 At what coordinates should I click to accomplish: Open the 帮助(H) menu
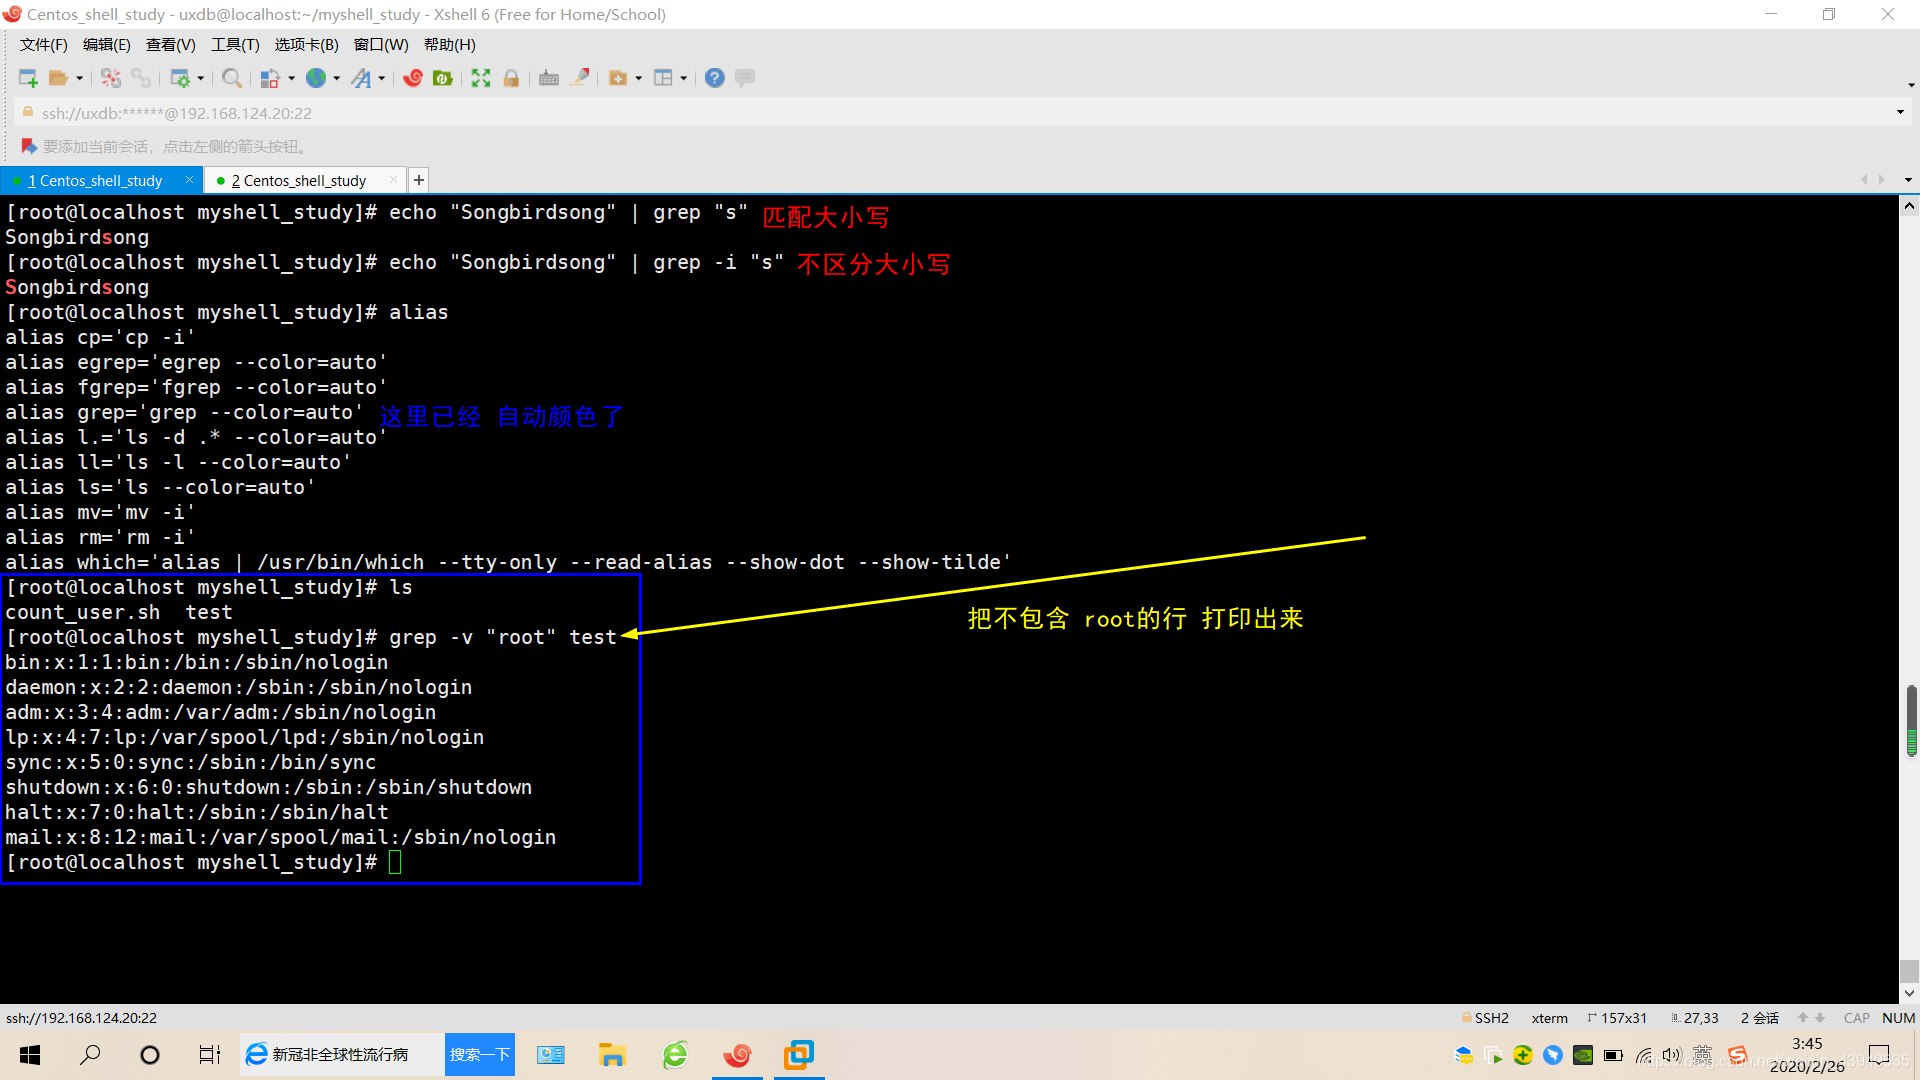(x=450, y=45)
